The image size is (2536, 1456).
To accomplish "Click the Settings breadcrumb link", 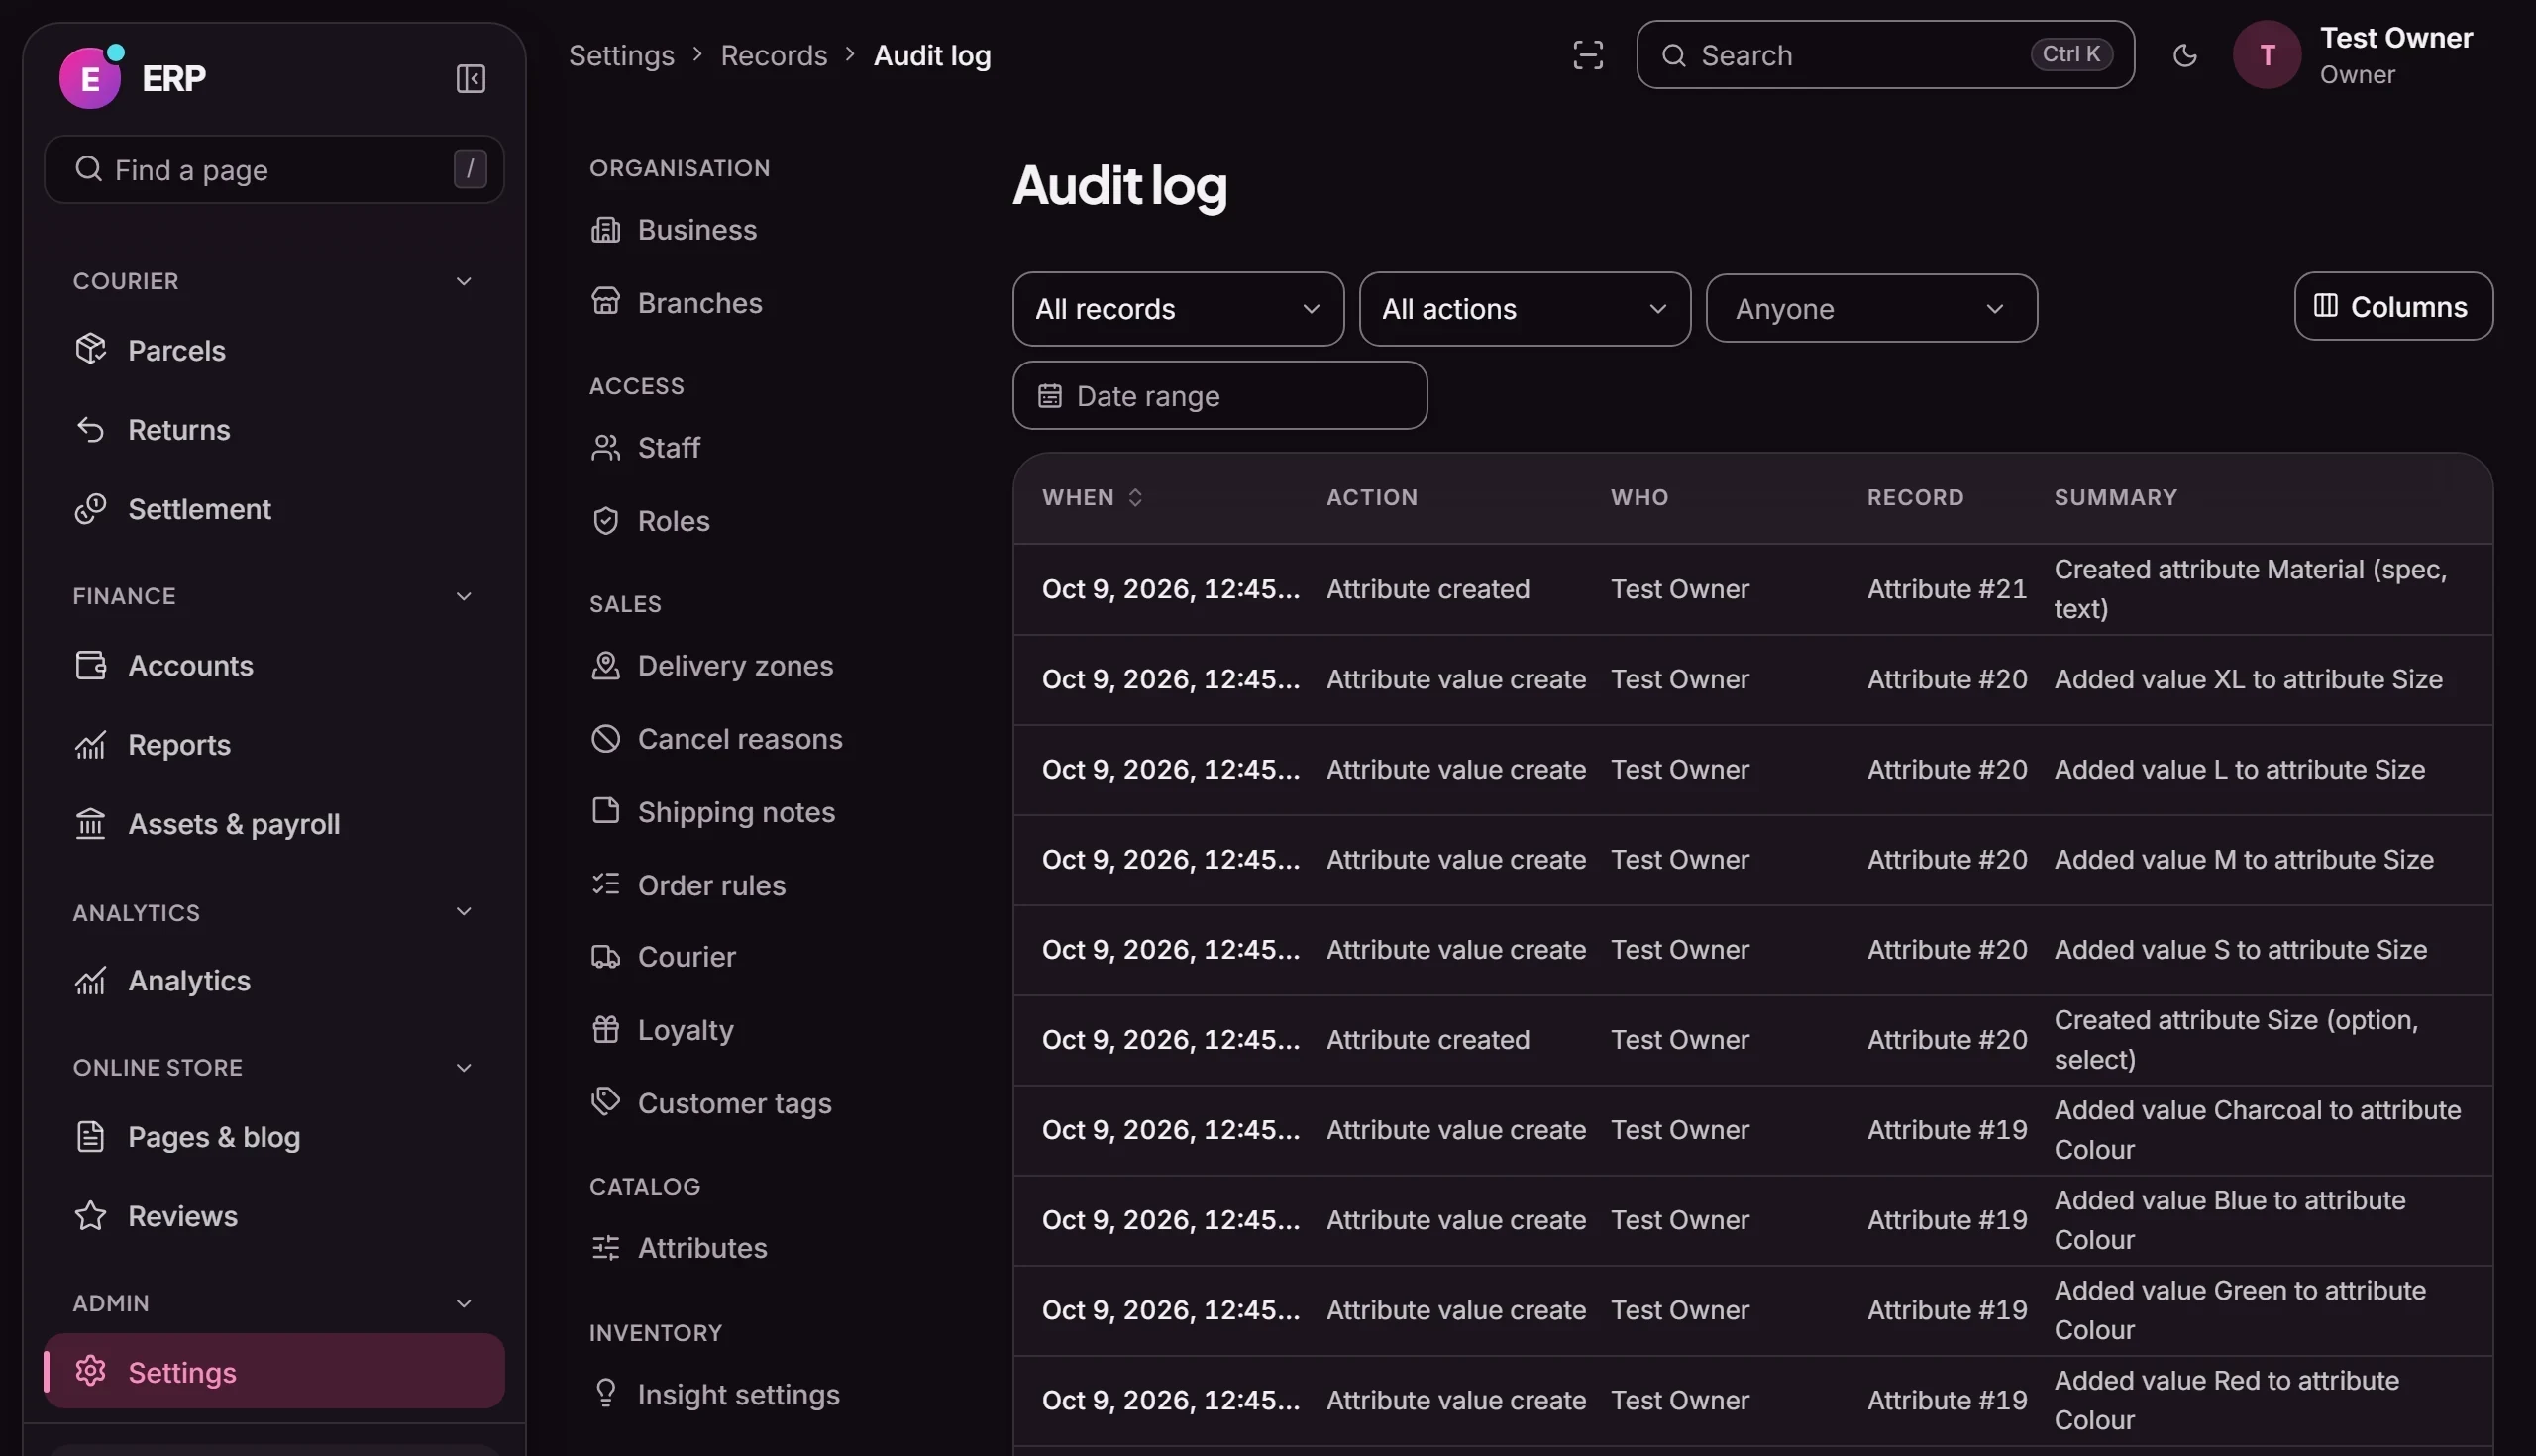I will (x=621, y=55).
